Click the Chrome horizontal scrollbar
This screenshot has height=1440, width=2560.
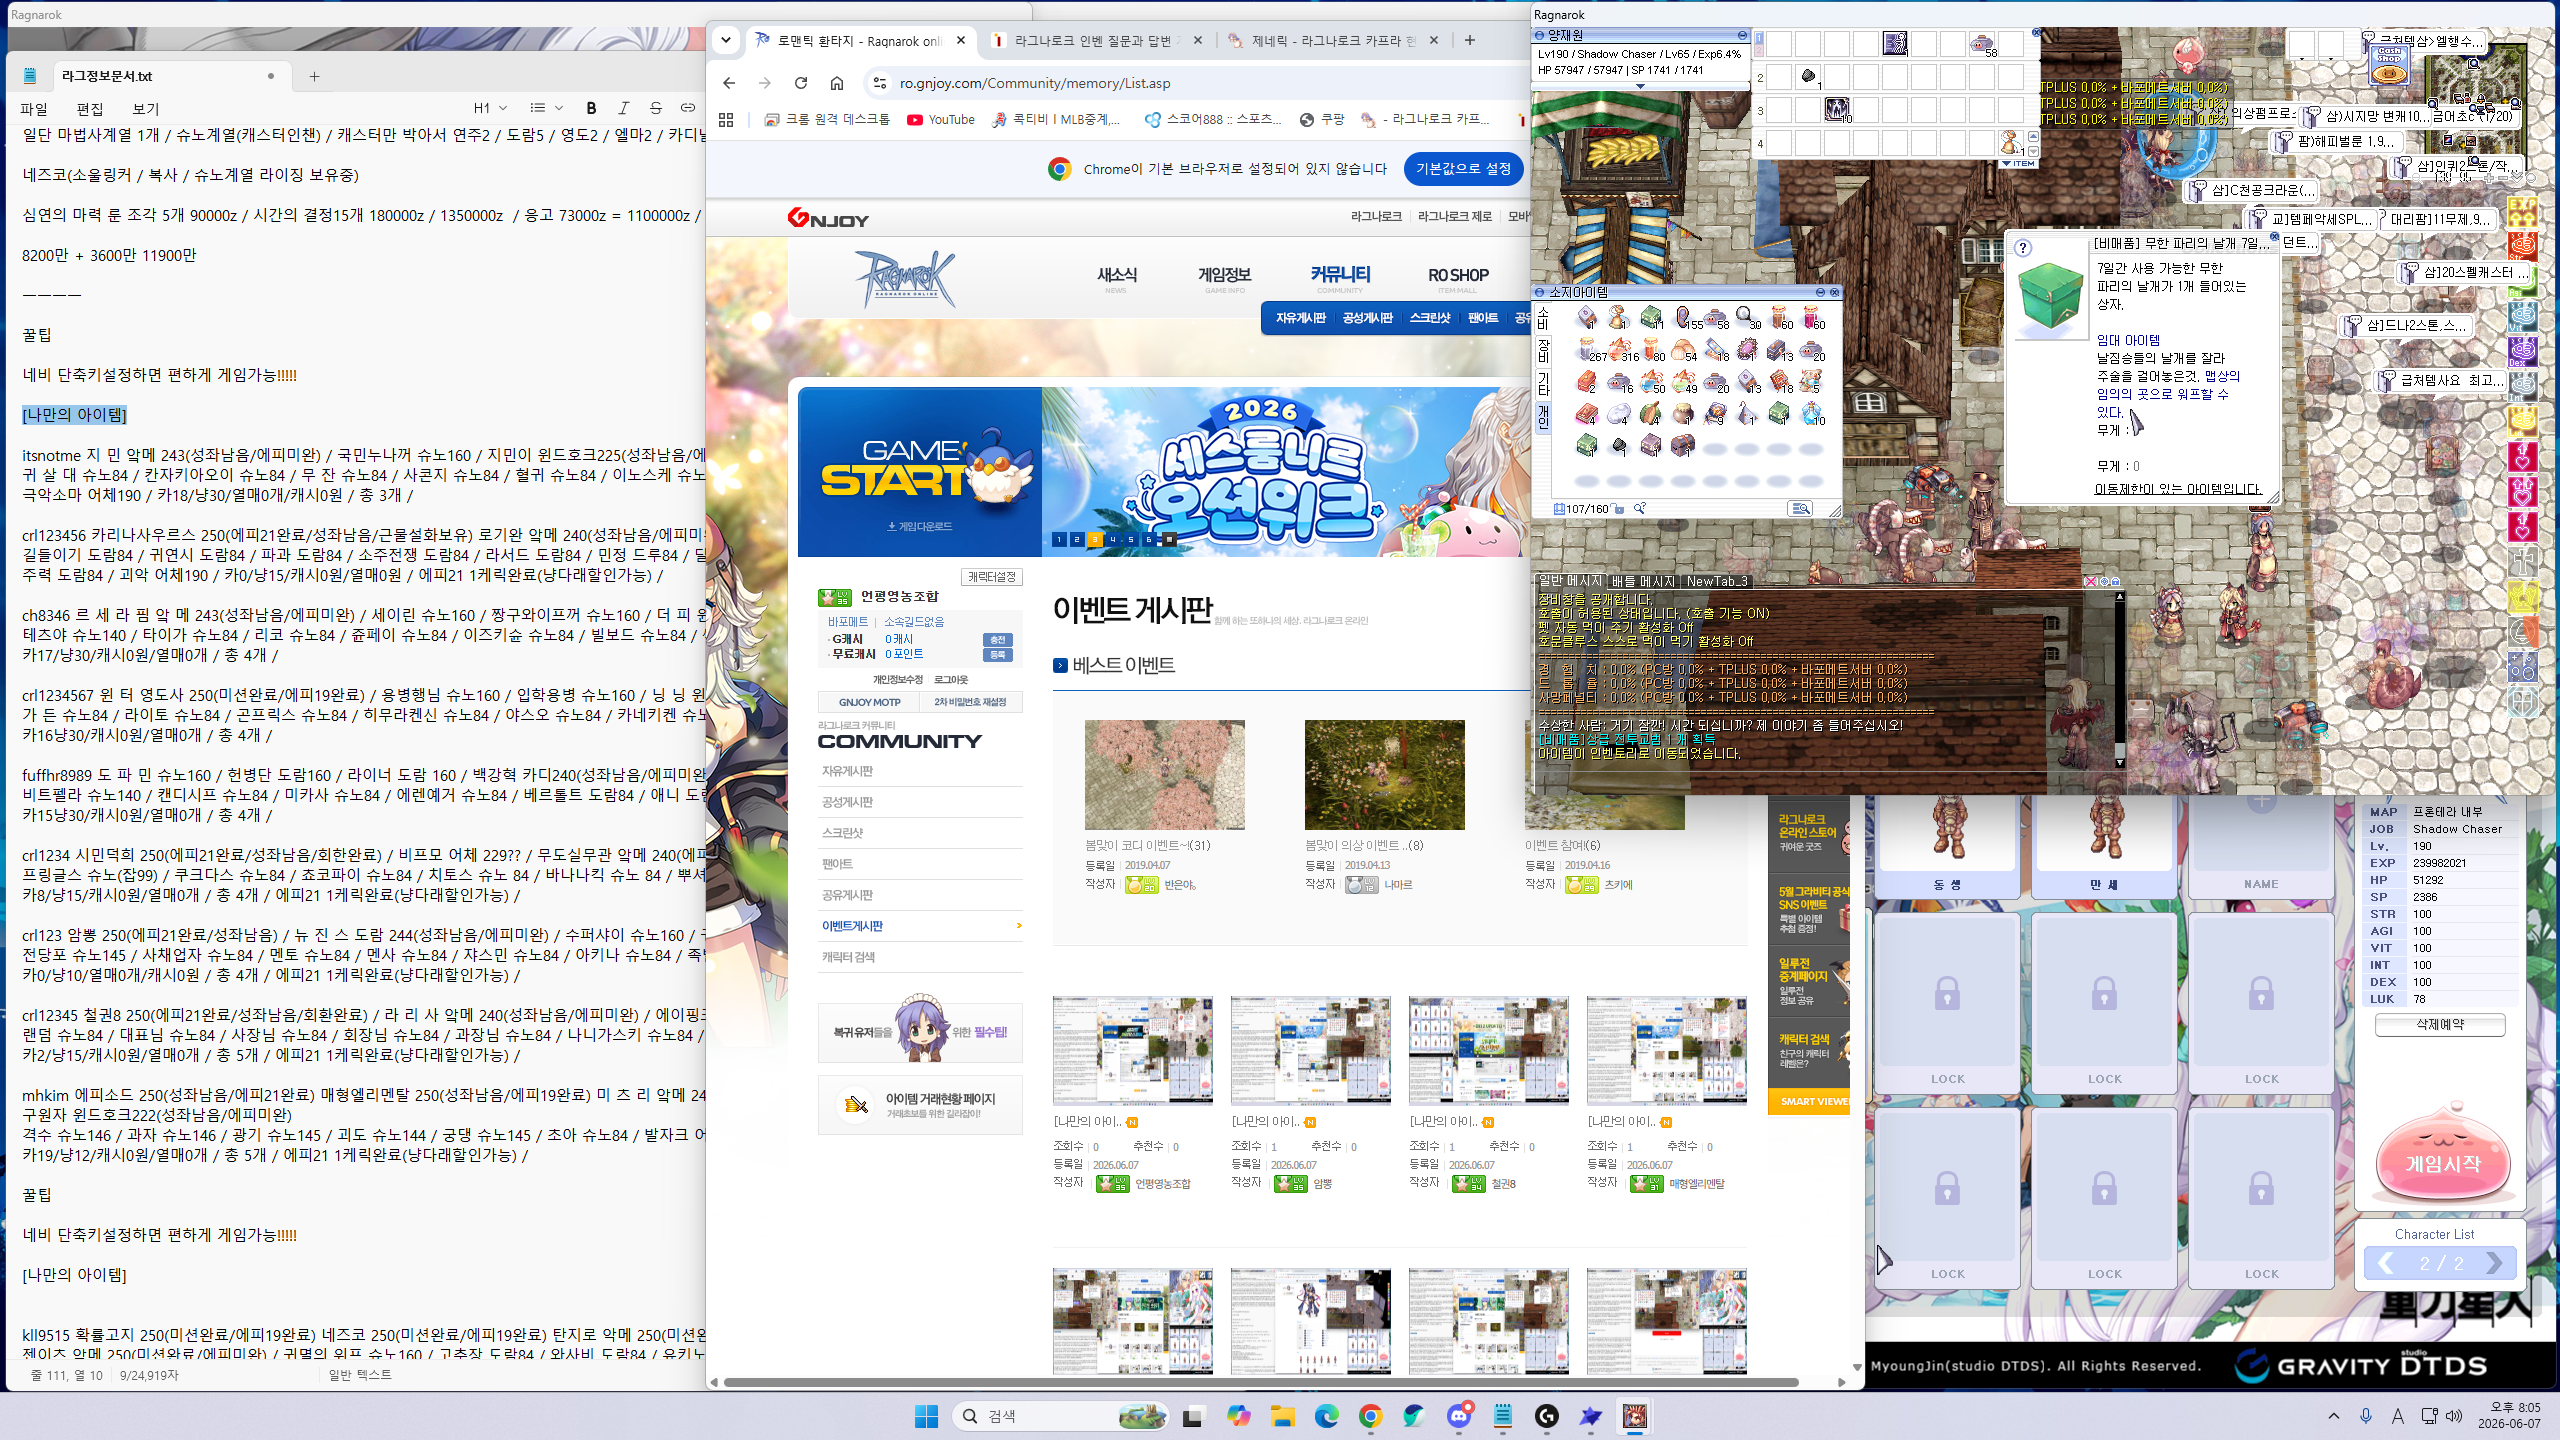pyautogui.click(x=1260, y=1382)
